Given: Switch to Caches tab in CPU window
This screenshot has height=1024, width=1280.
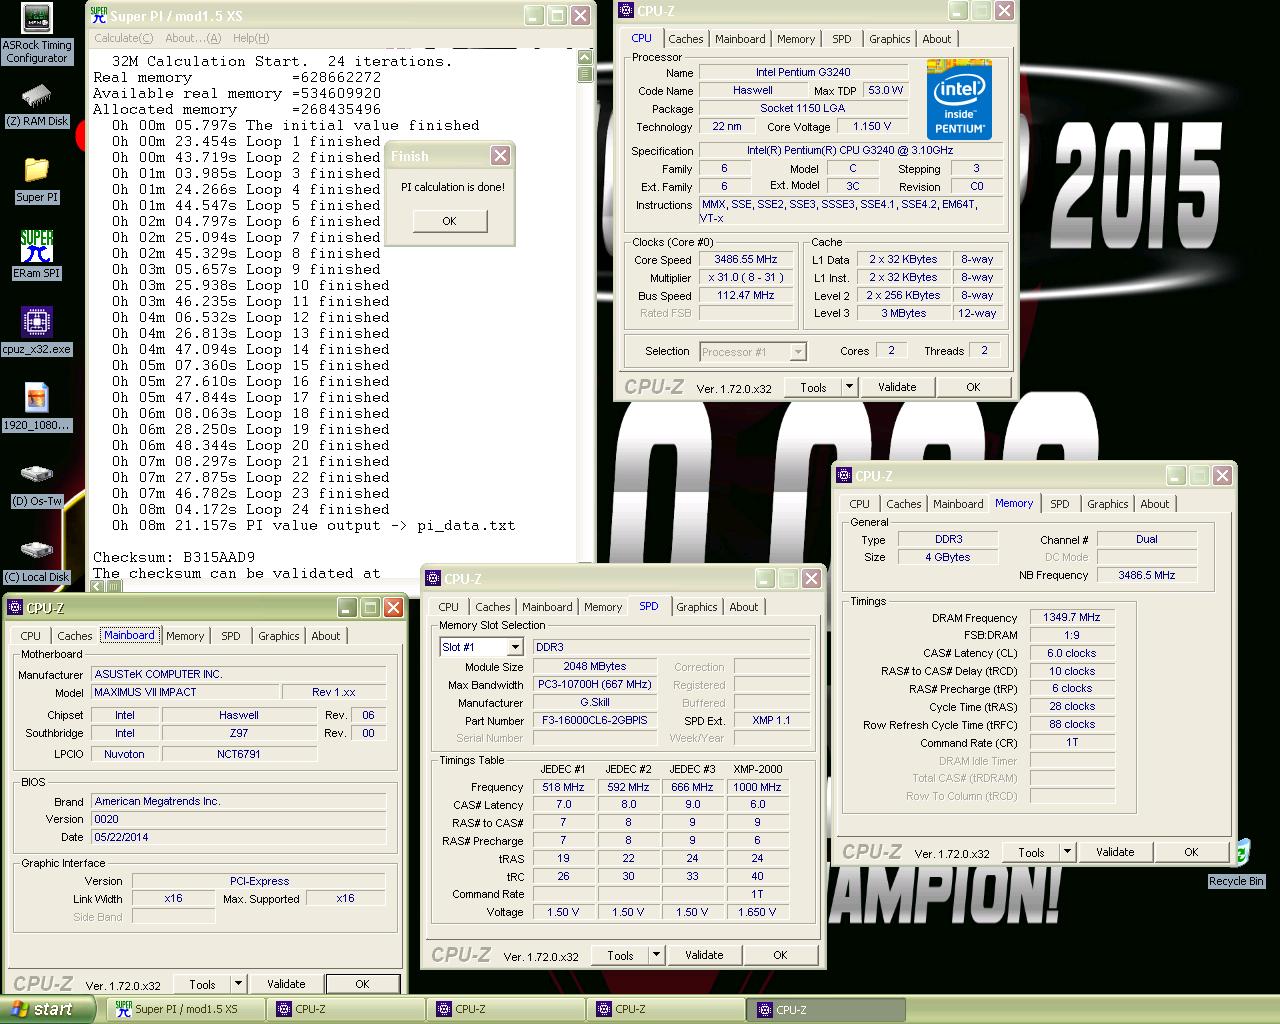Looking at the screenshot, I should coord(686,39).
